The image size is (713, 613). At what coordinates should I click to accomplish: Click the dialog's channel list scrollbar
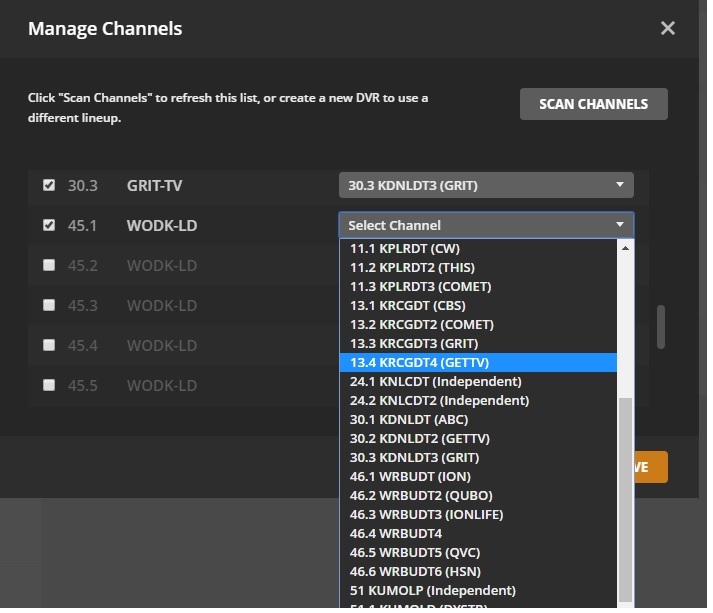[661, 327]
